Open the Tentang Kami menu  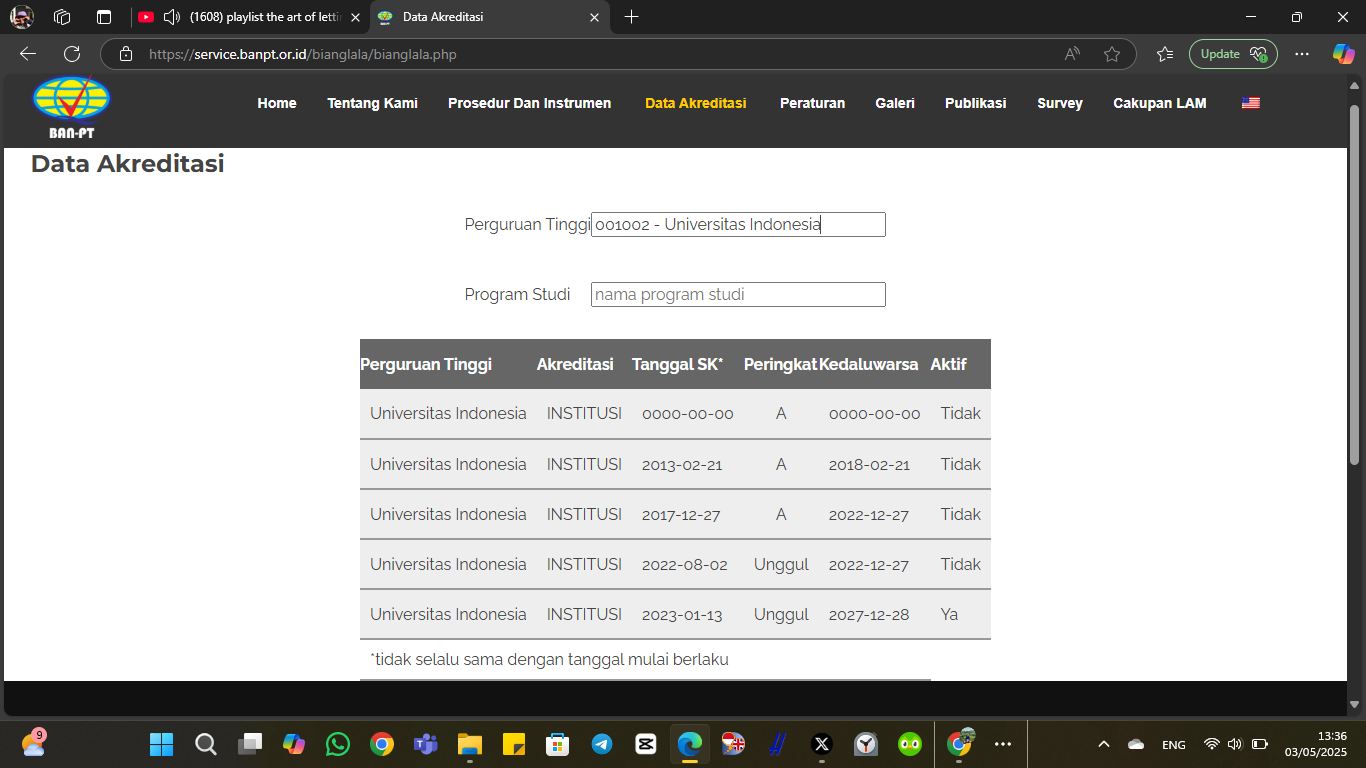[x=372, y=103]
